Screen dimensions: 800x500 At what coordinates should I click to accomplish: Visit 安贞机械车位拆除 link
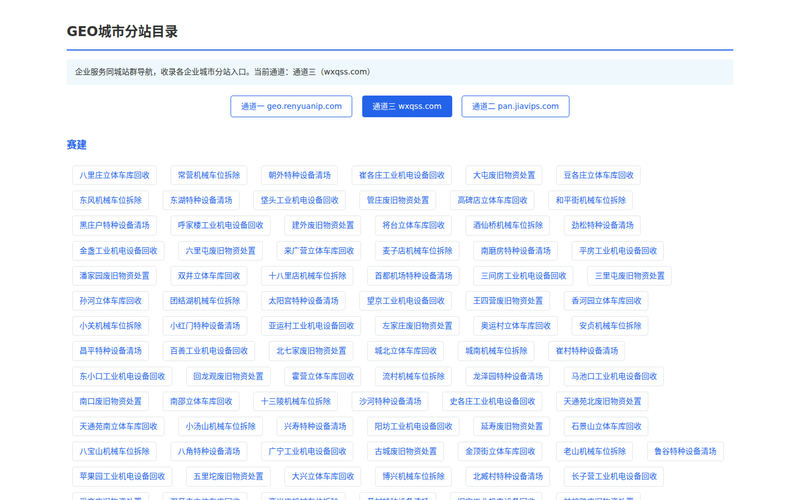click(610, 326)
